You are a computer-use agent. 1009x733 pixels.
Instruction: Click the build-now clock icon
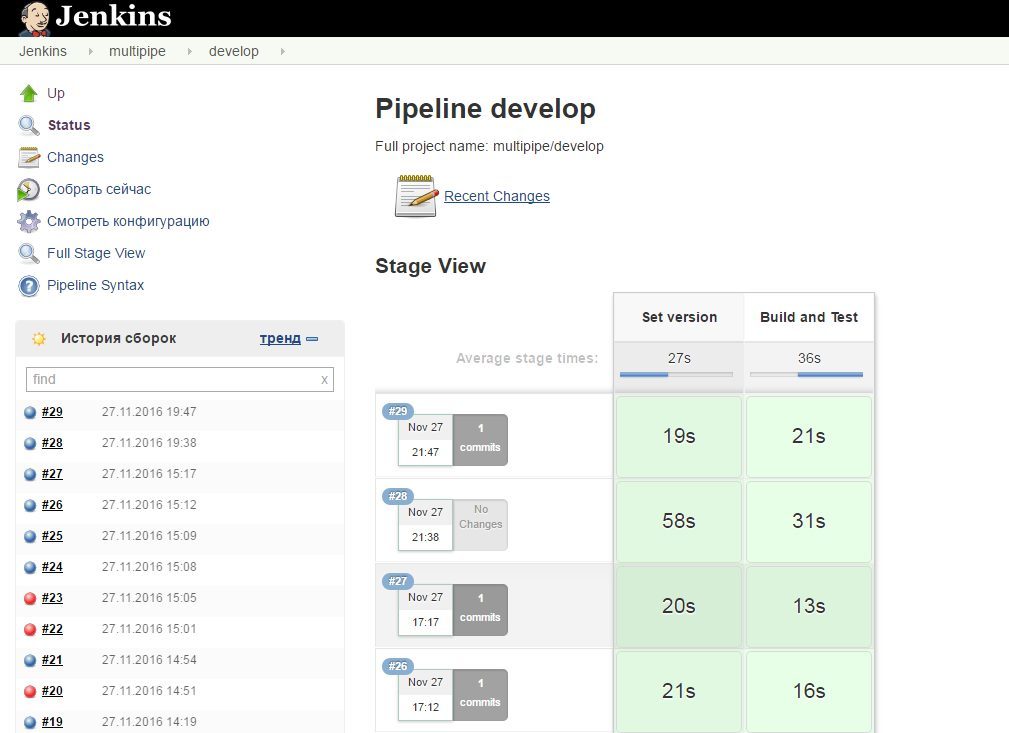click(x=29, y=189)
